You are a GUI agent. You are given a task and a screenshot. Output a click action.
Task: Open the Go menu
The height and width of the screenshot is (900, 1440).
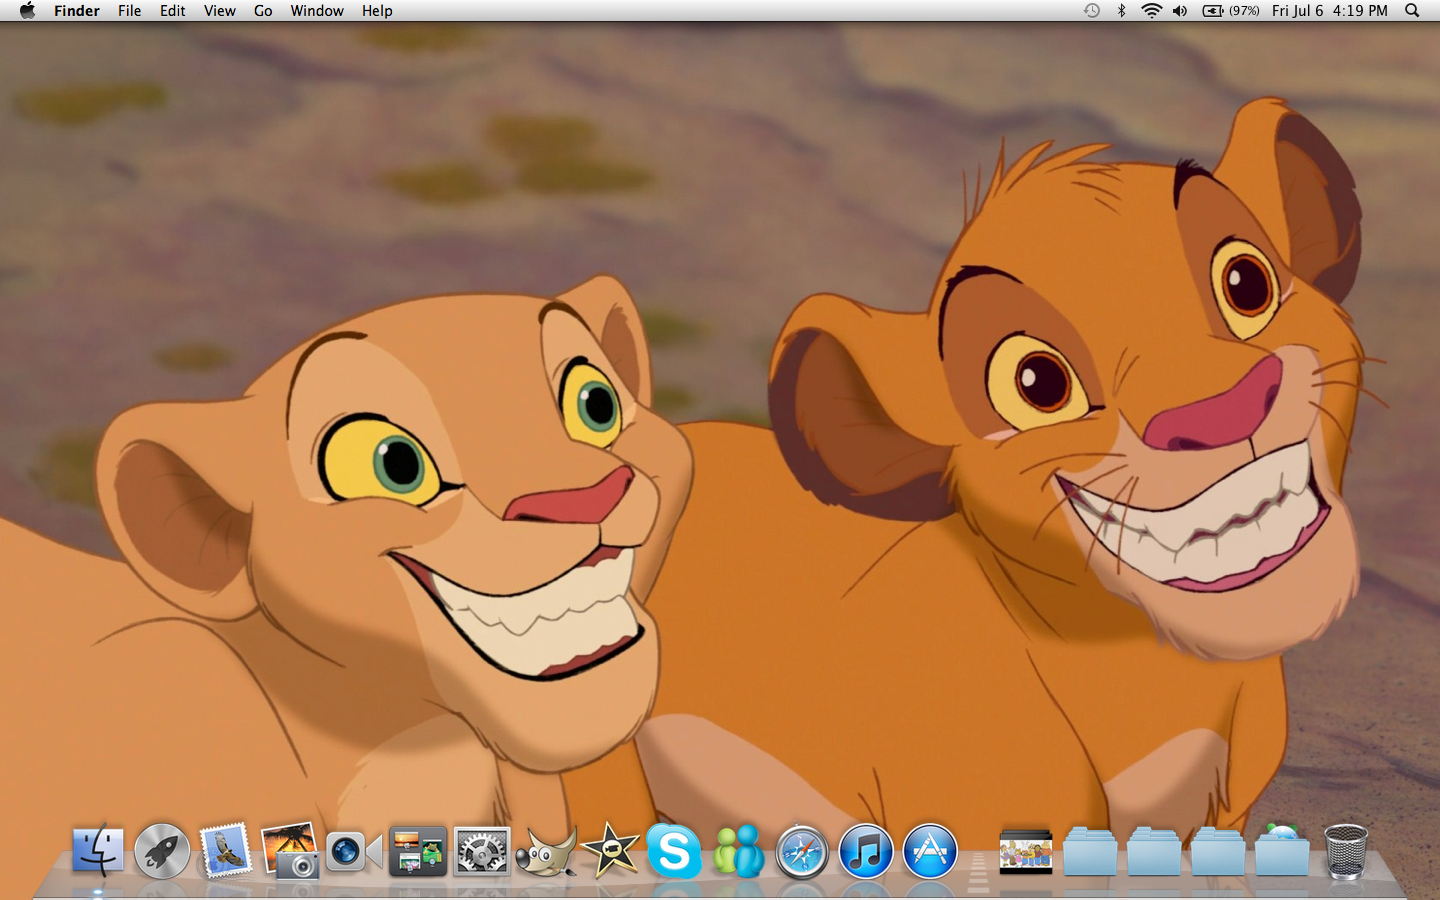point(263,11)
